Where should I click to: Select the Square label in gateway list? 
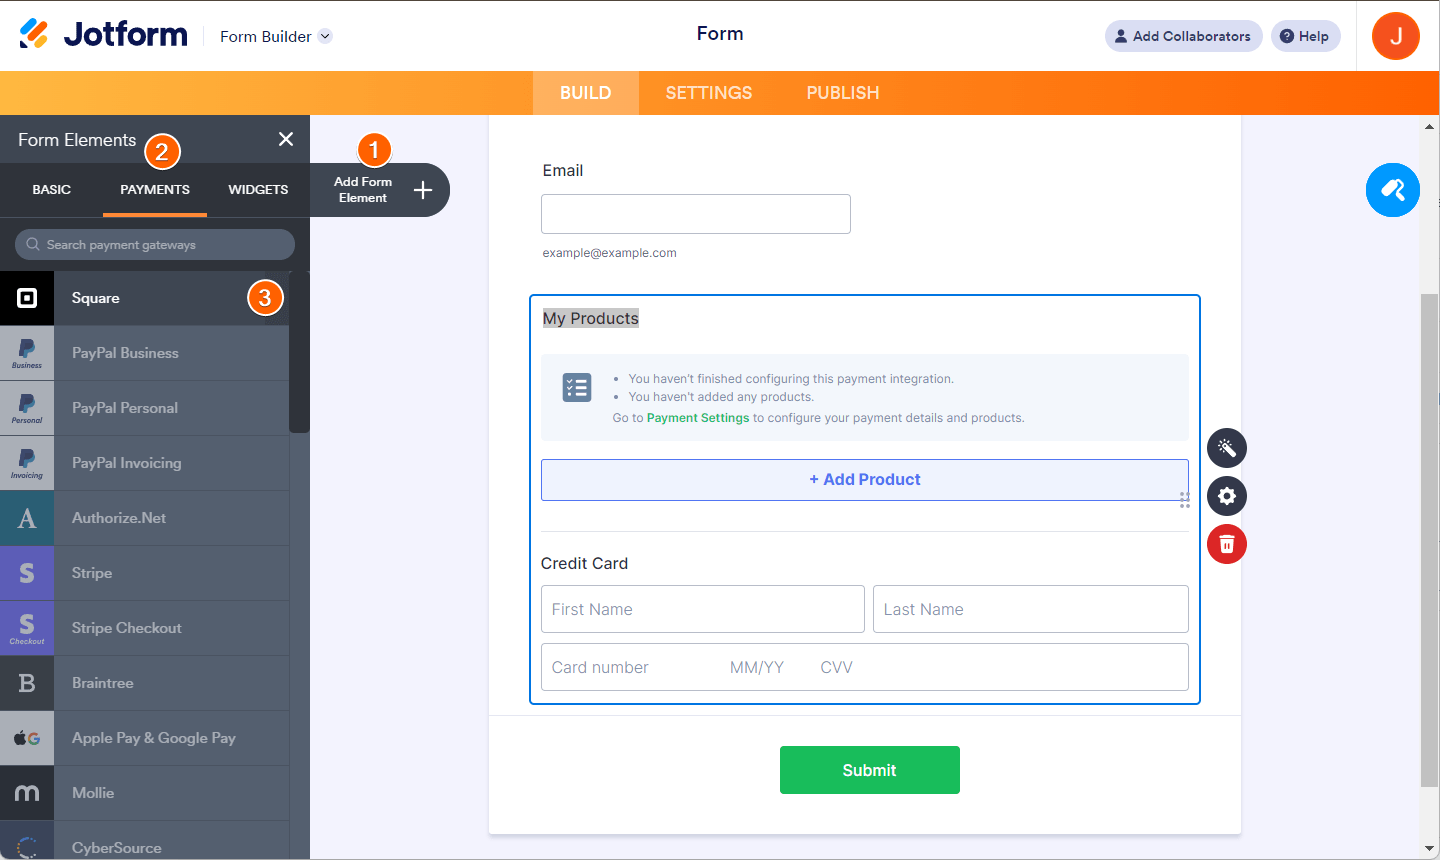(x=96, y=298)
